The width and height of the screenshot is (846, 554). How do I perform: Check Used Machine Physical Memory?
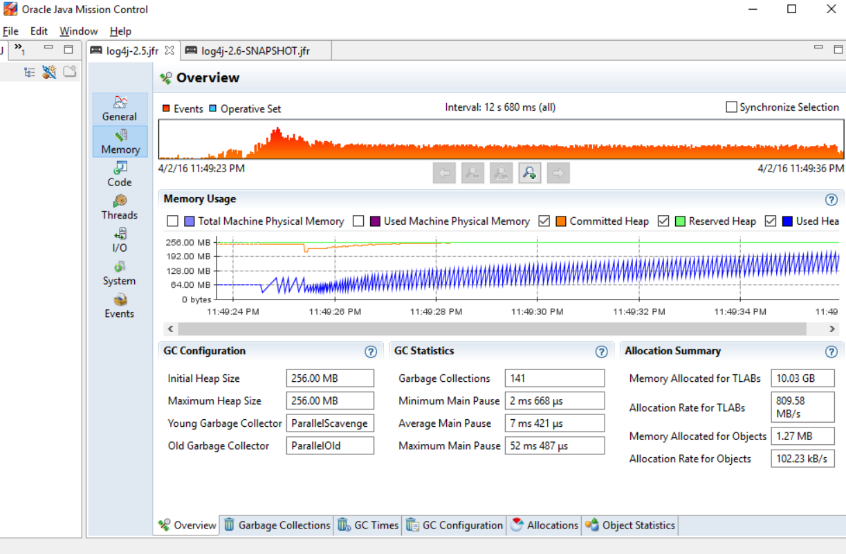358,221
